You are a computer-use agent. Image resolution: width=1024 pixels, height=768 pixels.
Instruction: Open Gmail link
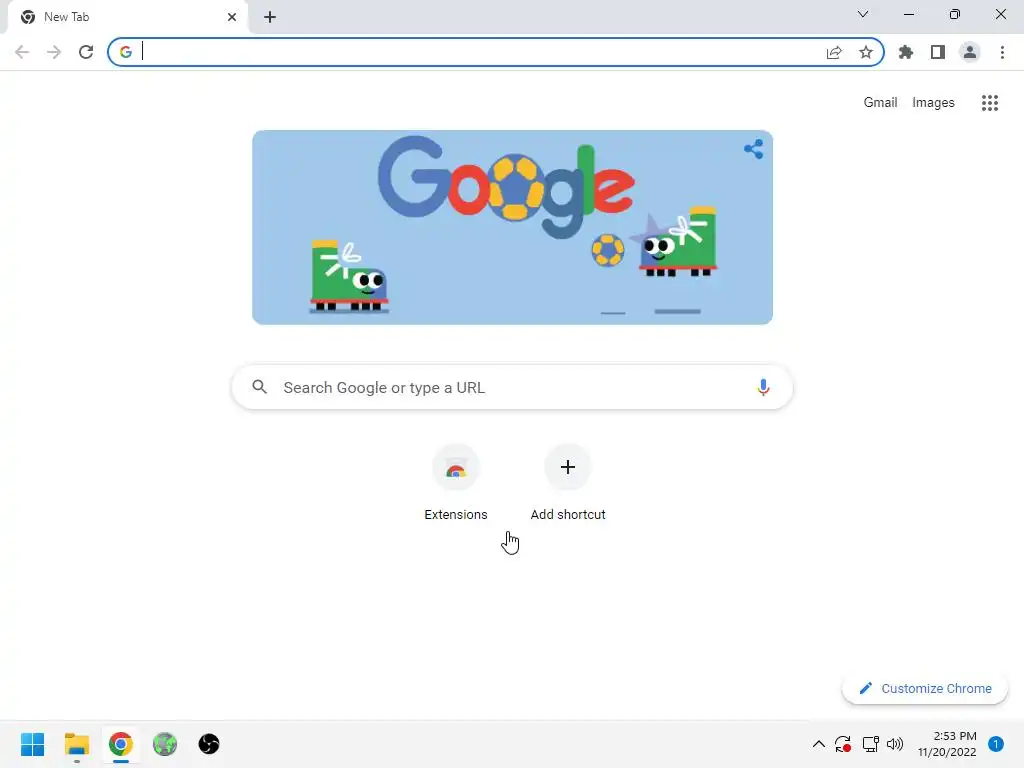coord(880,103)
